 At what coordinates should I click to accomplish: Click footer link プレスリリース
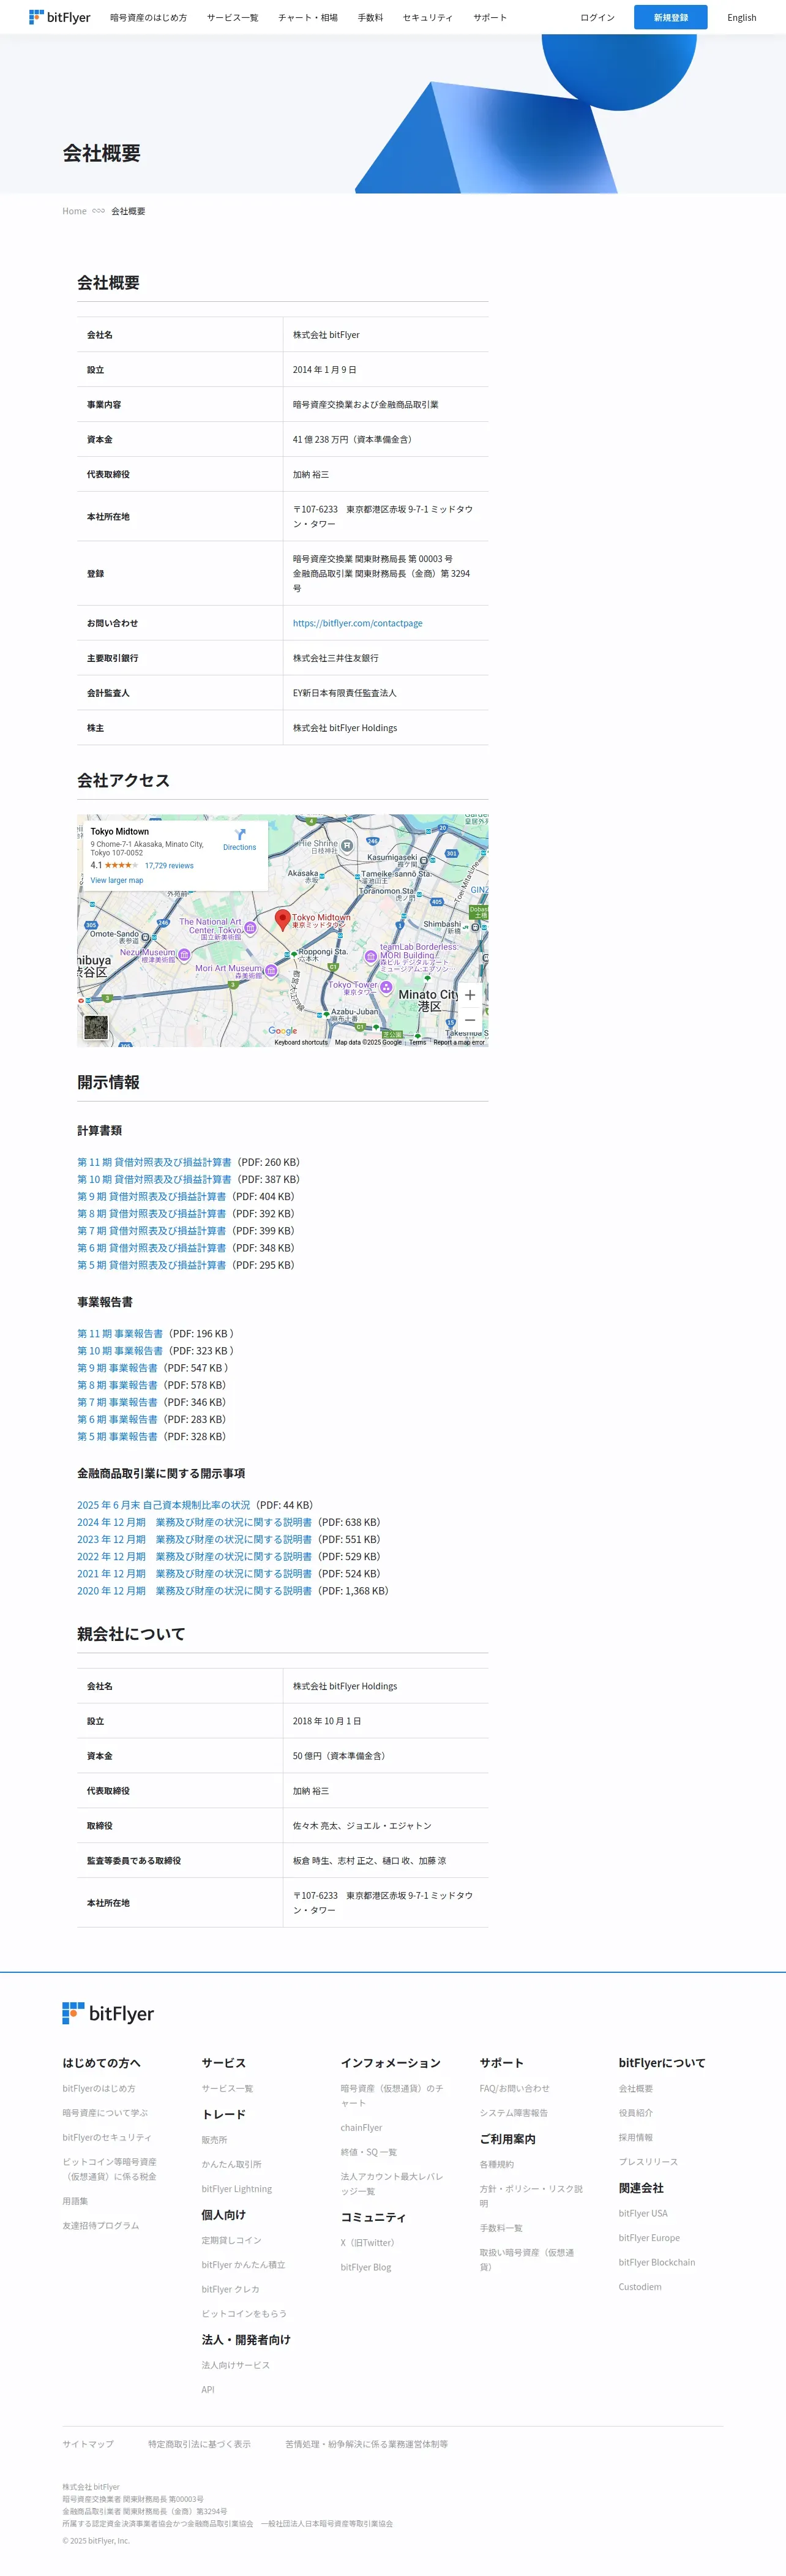[648, 2162]
